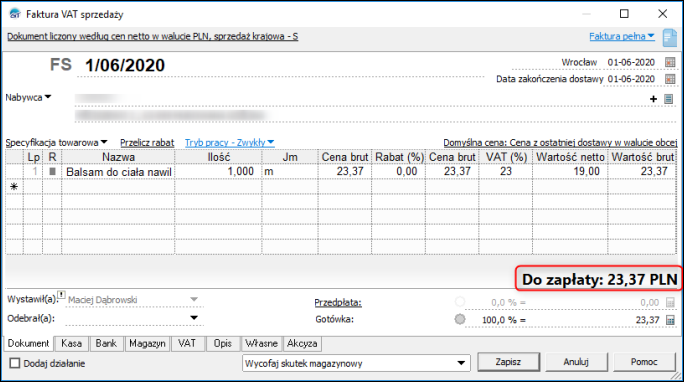Image resolution: width=684 pixels, height=382 pixels.
Task: Open calculator icon in Gotówka row
Action: (670, 320)
